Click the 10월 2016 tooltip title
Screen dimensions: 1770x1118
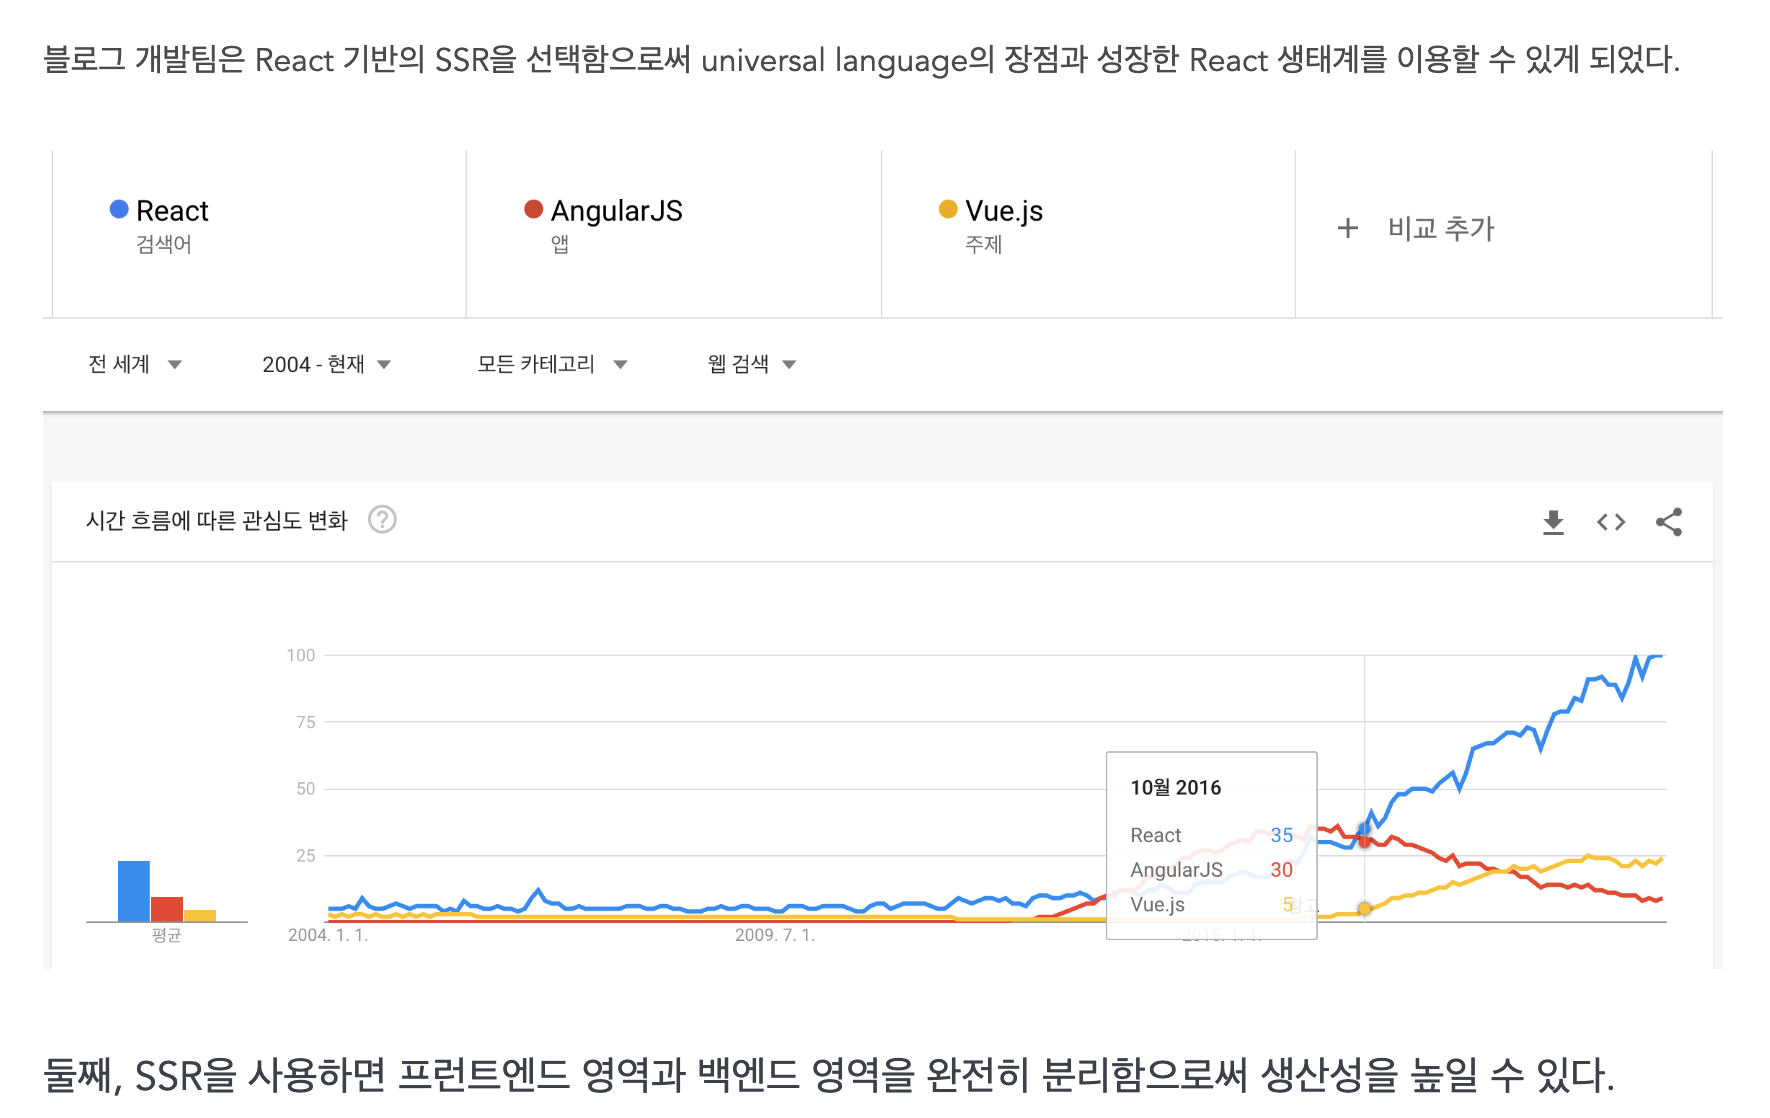tap(1176, 787)
